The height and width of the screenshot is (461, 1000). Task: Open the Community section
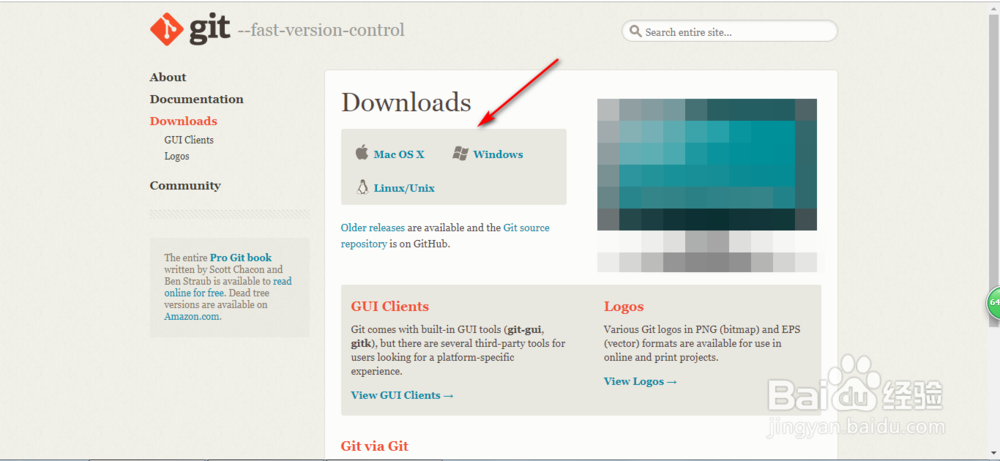click(185, 186)
